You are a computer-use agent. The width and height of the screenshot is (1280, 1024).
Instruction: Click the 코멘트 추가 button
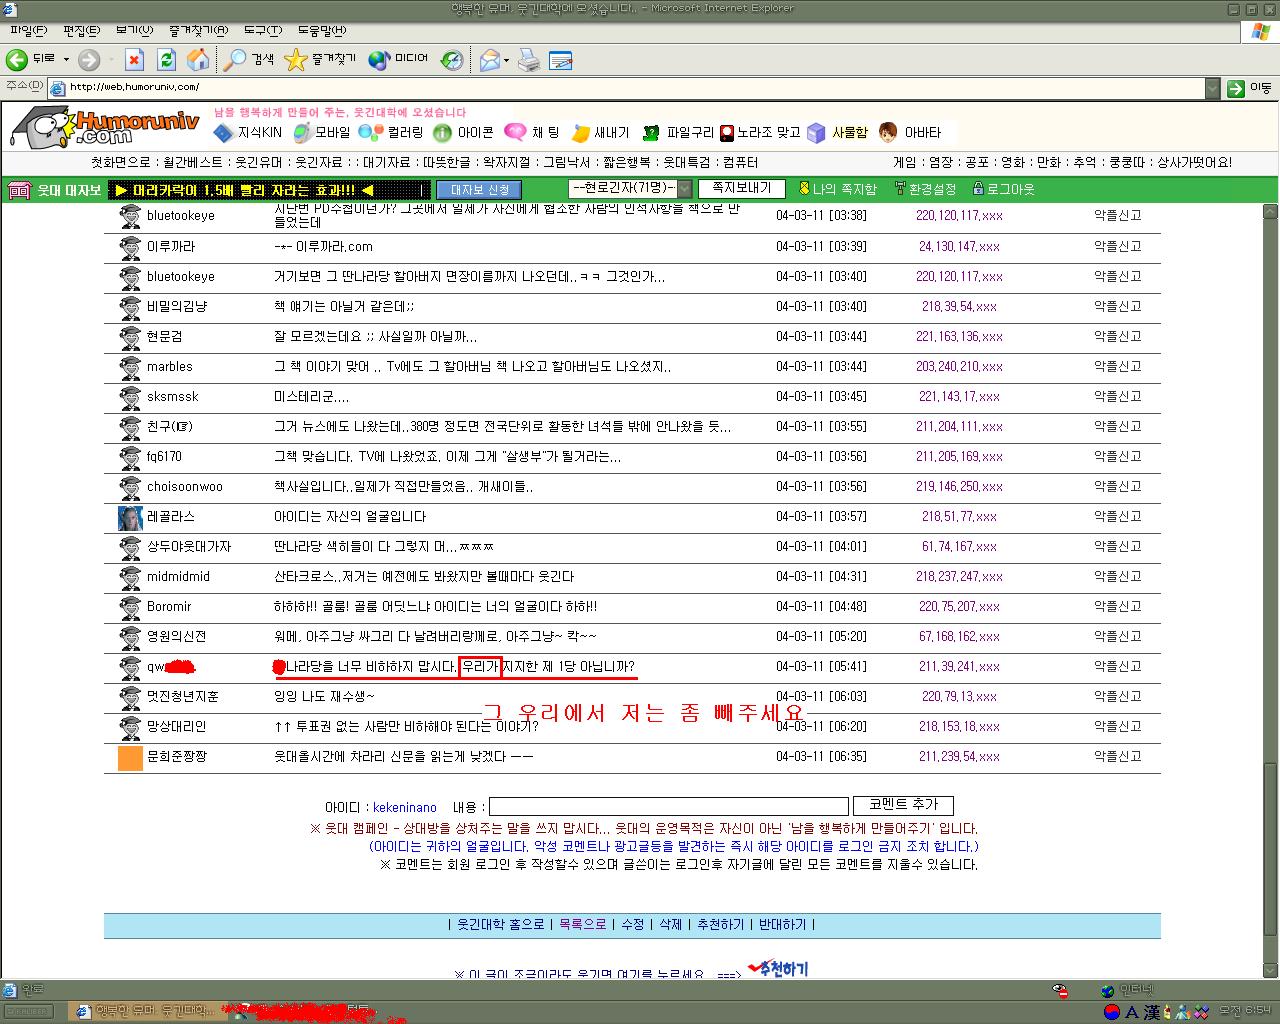coord(903,805)
